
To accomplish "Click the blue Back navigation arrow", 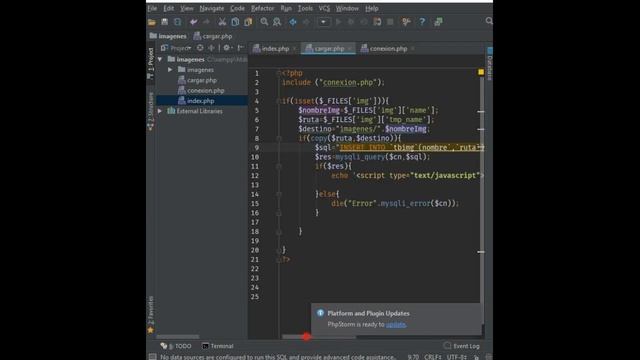I will click(x=293, y=22).
